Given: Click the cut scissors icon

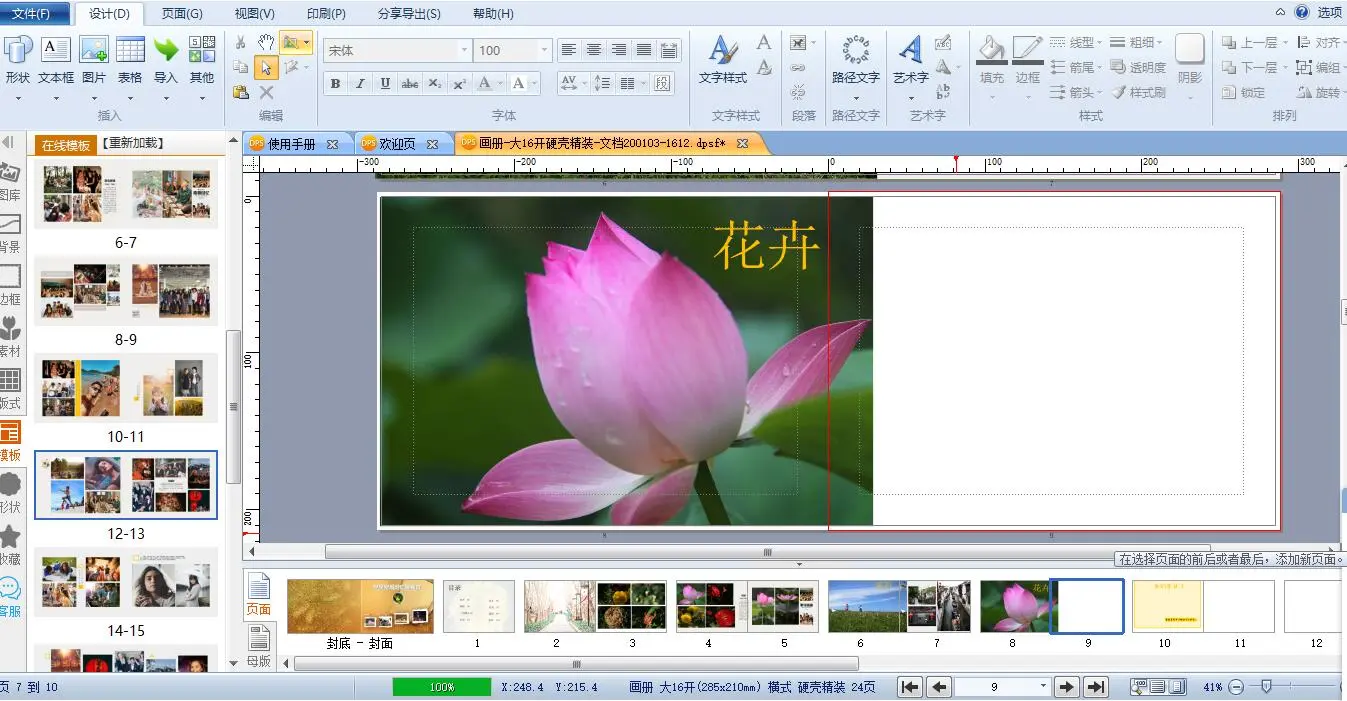Looking at the screenshot, I should tap(240, 42).
